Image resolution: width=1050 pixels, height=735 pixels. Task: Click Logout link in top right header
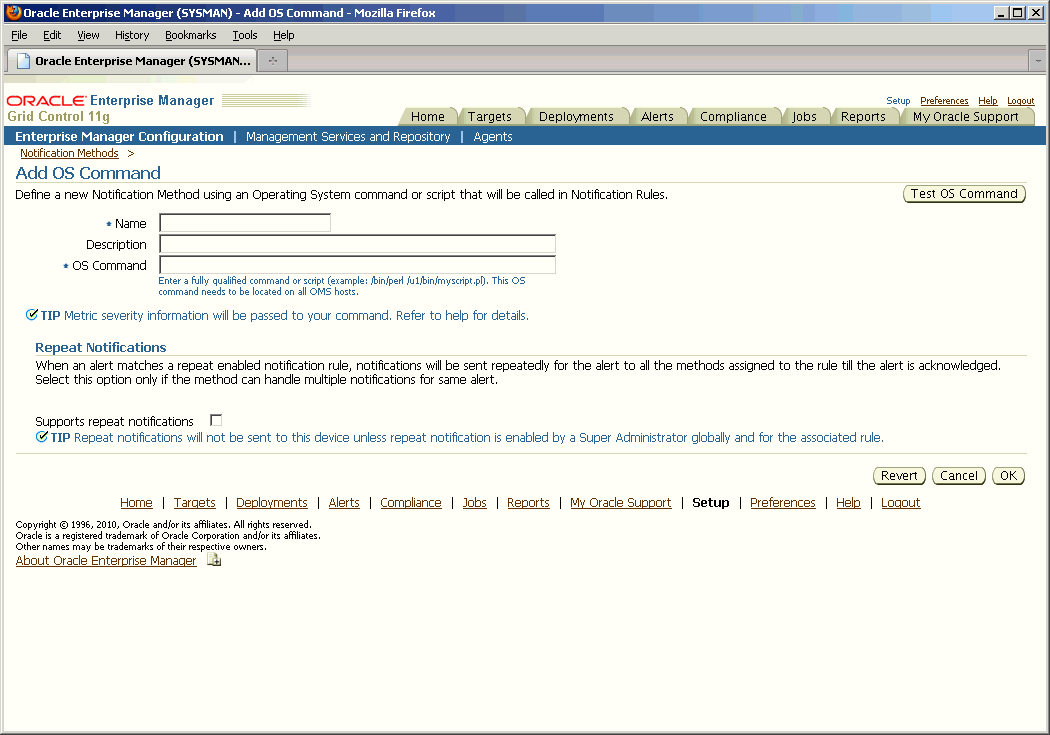1021,100
